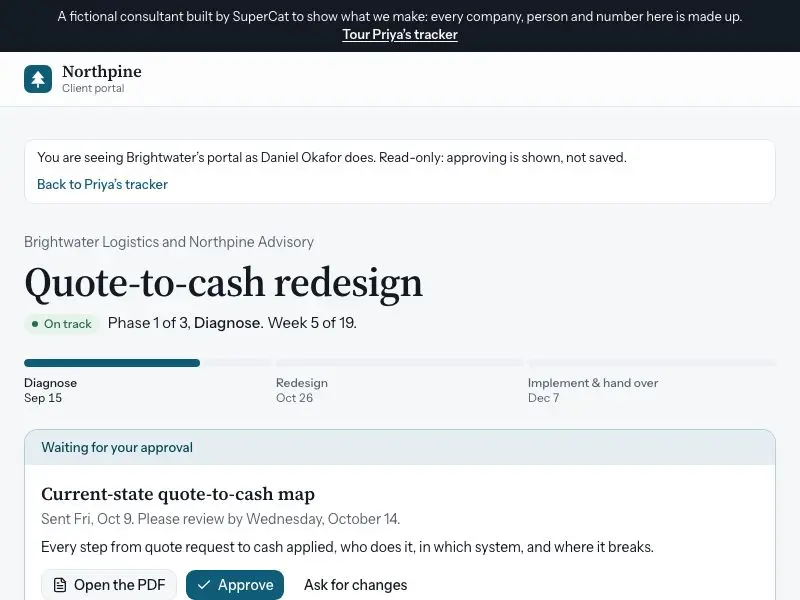Click the Northpine pine tree logo icon
Viewport: 800px width, 600px height.
pyautogui.click(x=38, y=79)
